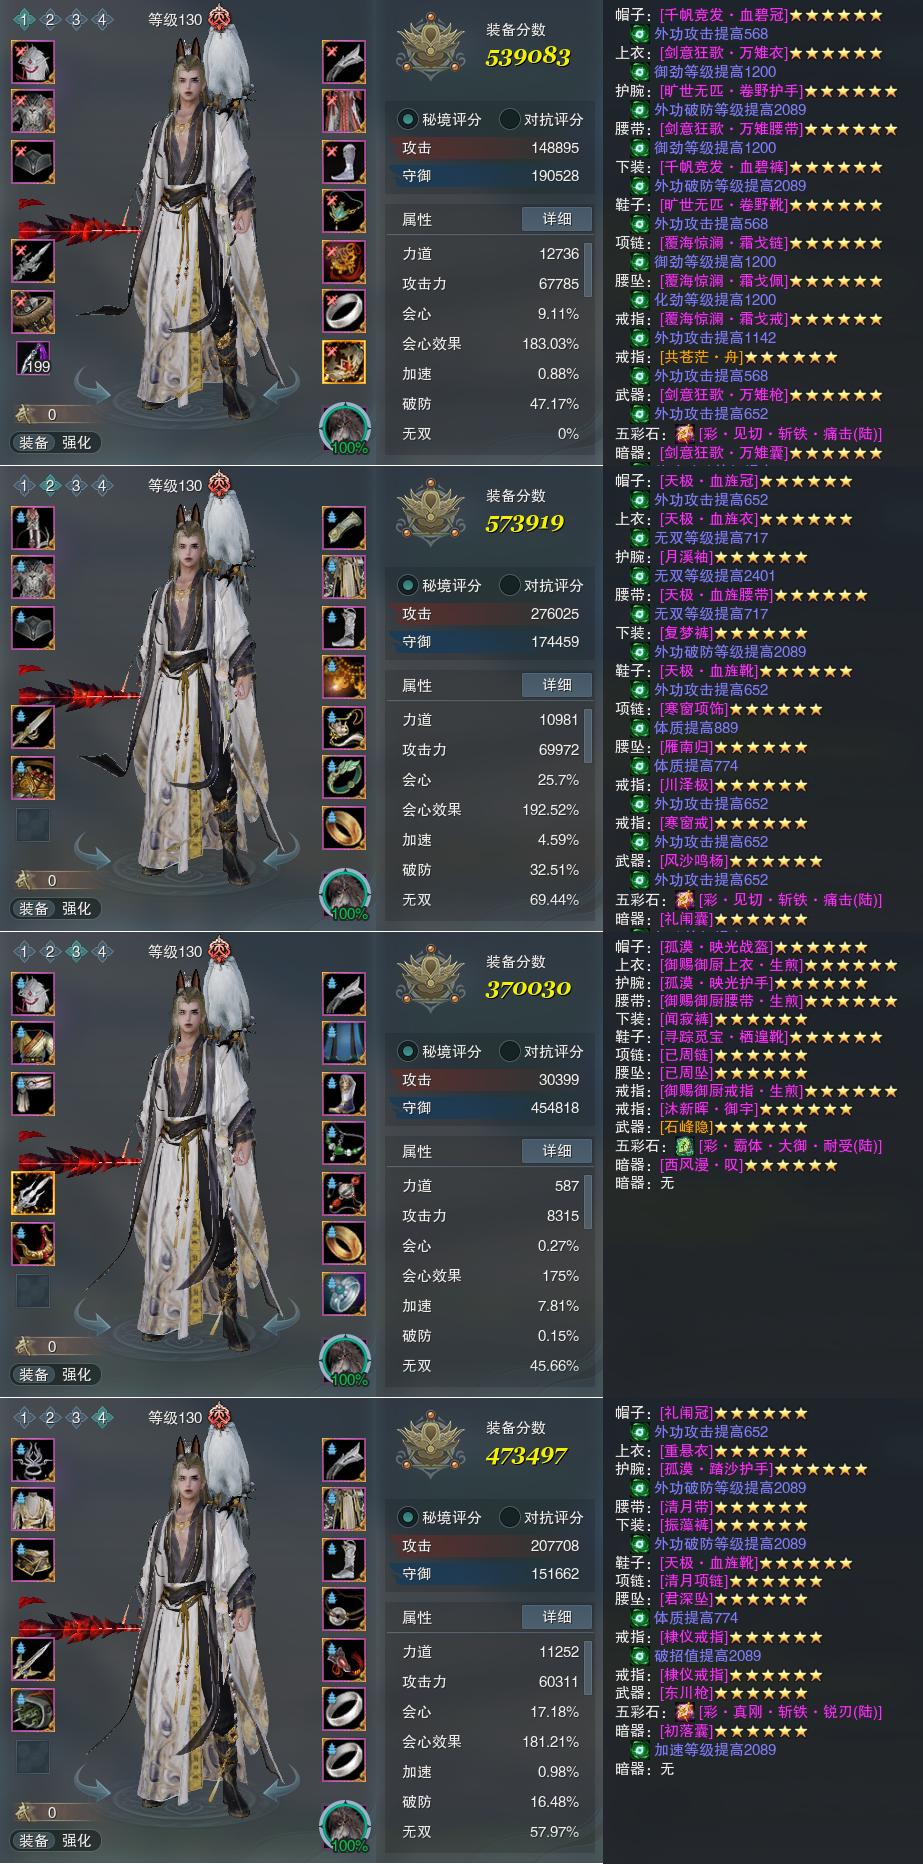Switch to equipment set 2 in the topmost panel
This screenshot has width=923, height=1864.
[x=50, y=19]
